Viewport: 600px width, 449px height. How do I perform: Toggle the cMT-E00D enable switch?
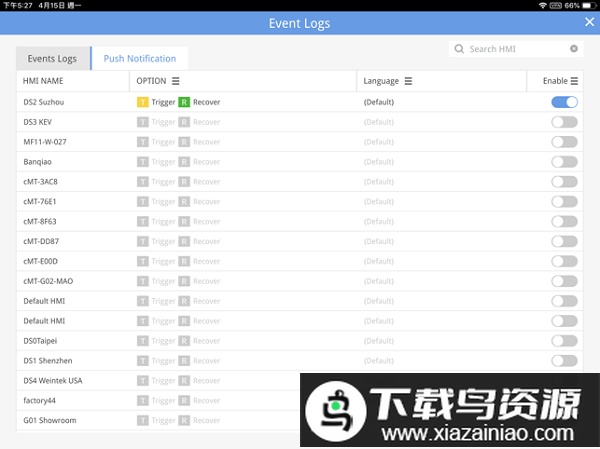coord(564,261)
